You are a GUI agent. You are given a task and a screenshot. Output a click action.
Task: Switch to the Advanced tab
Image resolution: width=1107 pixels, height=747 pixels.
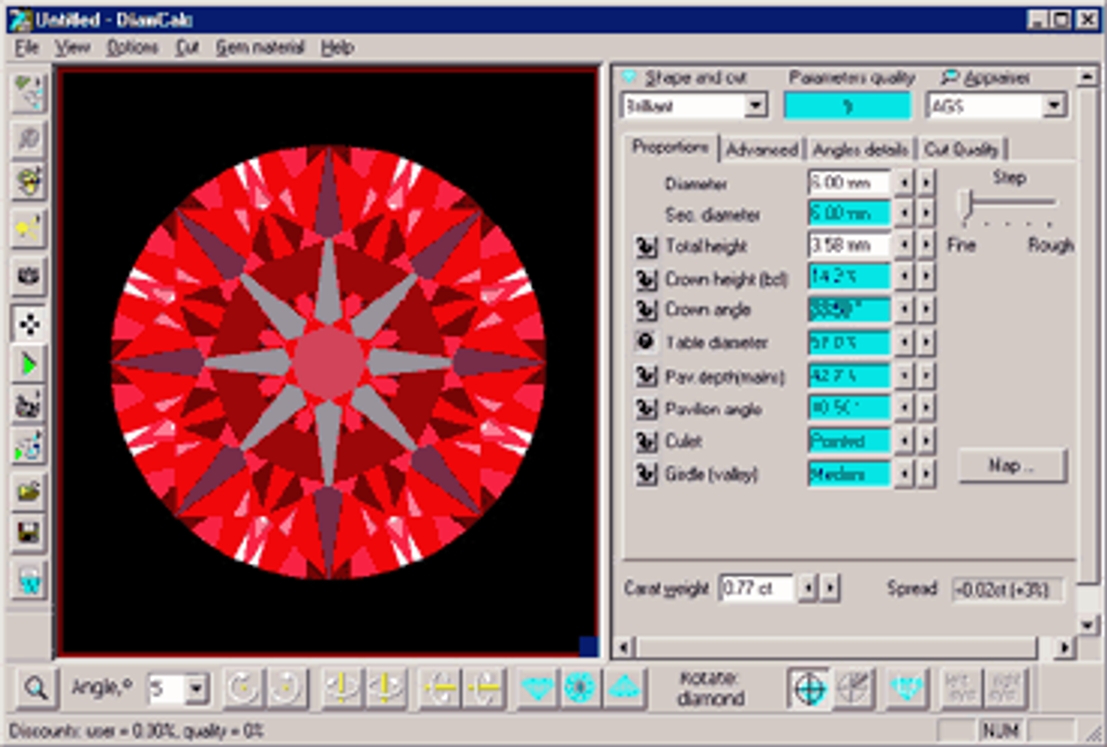coord(761,149)
